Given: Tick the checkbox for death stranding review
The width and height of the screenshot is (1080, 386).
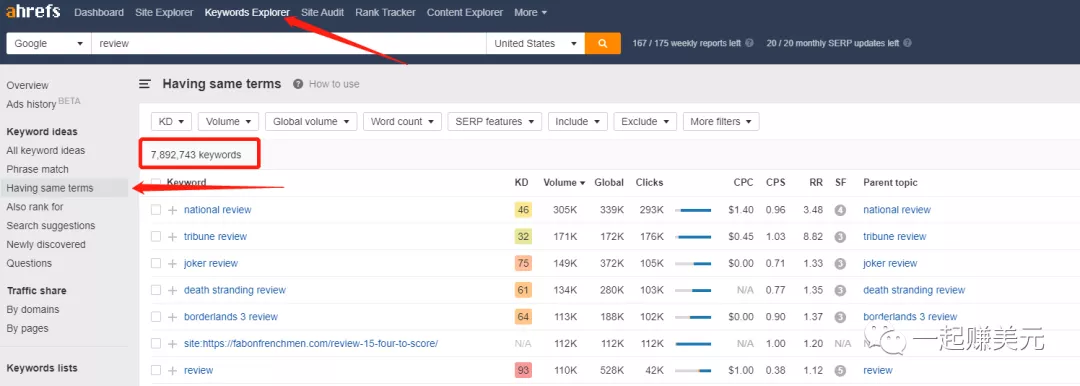Looking at the screenshot, I should point(156,290).
